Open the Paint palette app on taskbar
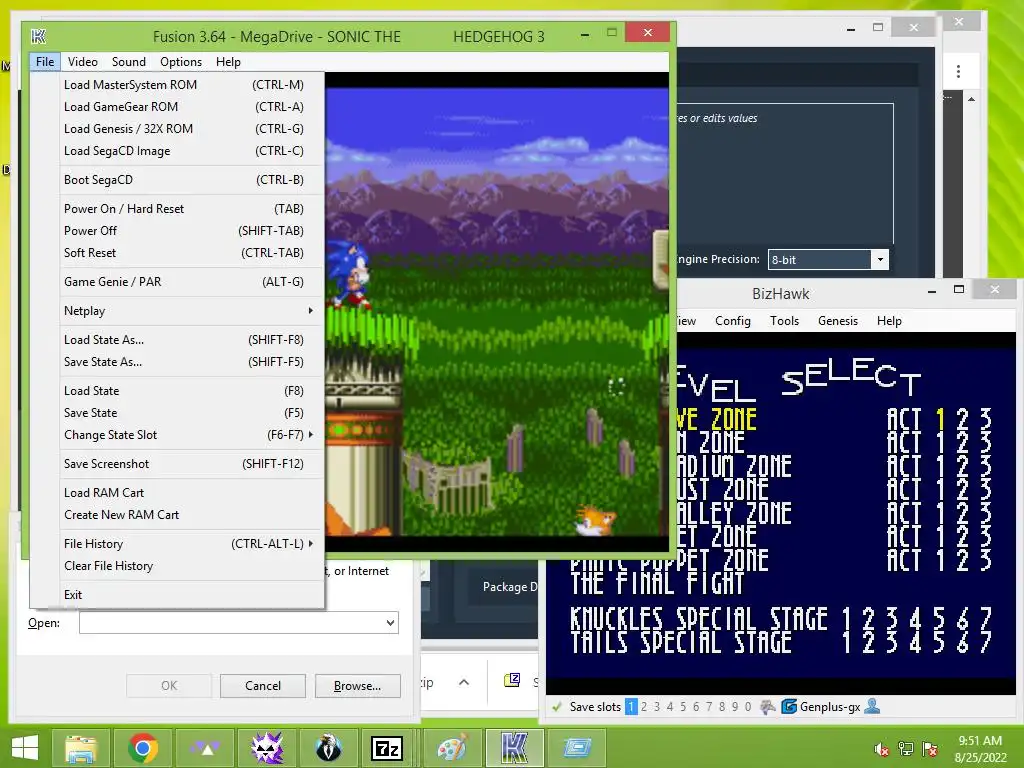Image resolution: width=1024 pixels, height=768 pixels. pyautogui.click(x=453, y=748)
